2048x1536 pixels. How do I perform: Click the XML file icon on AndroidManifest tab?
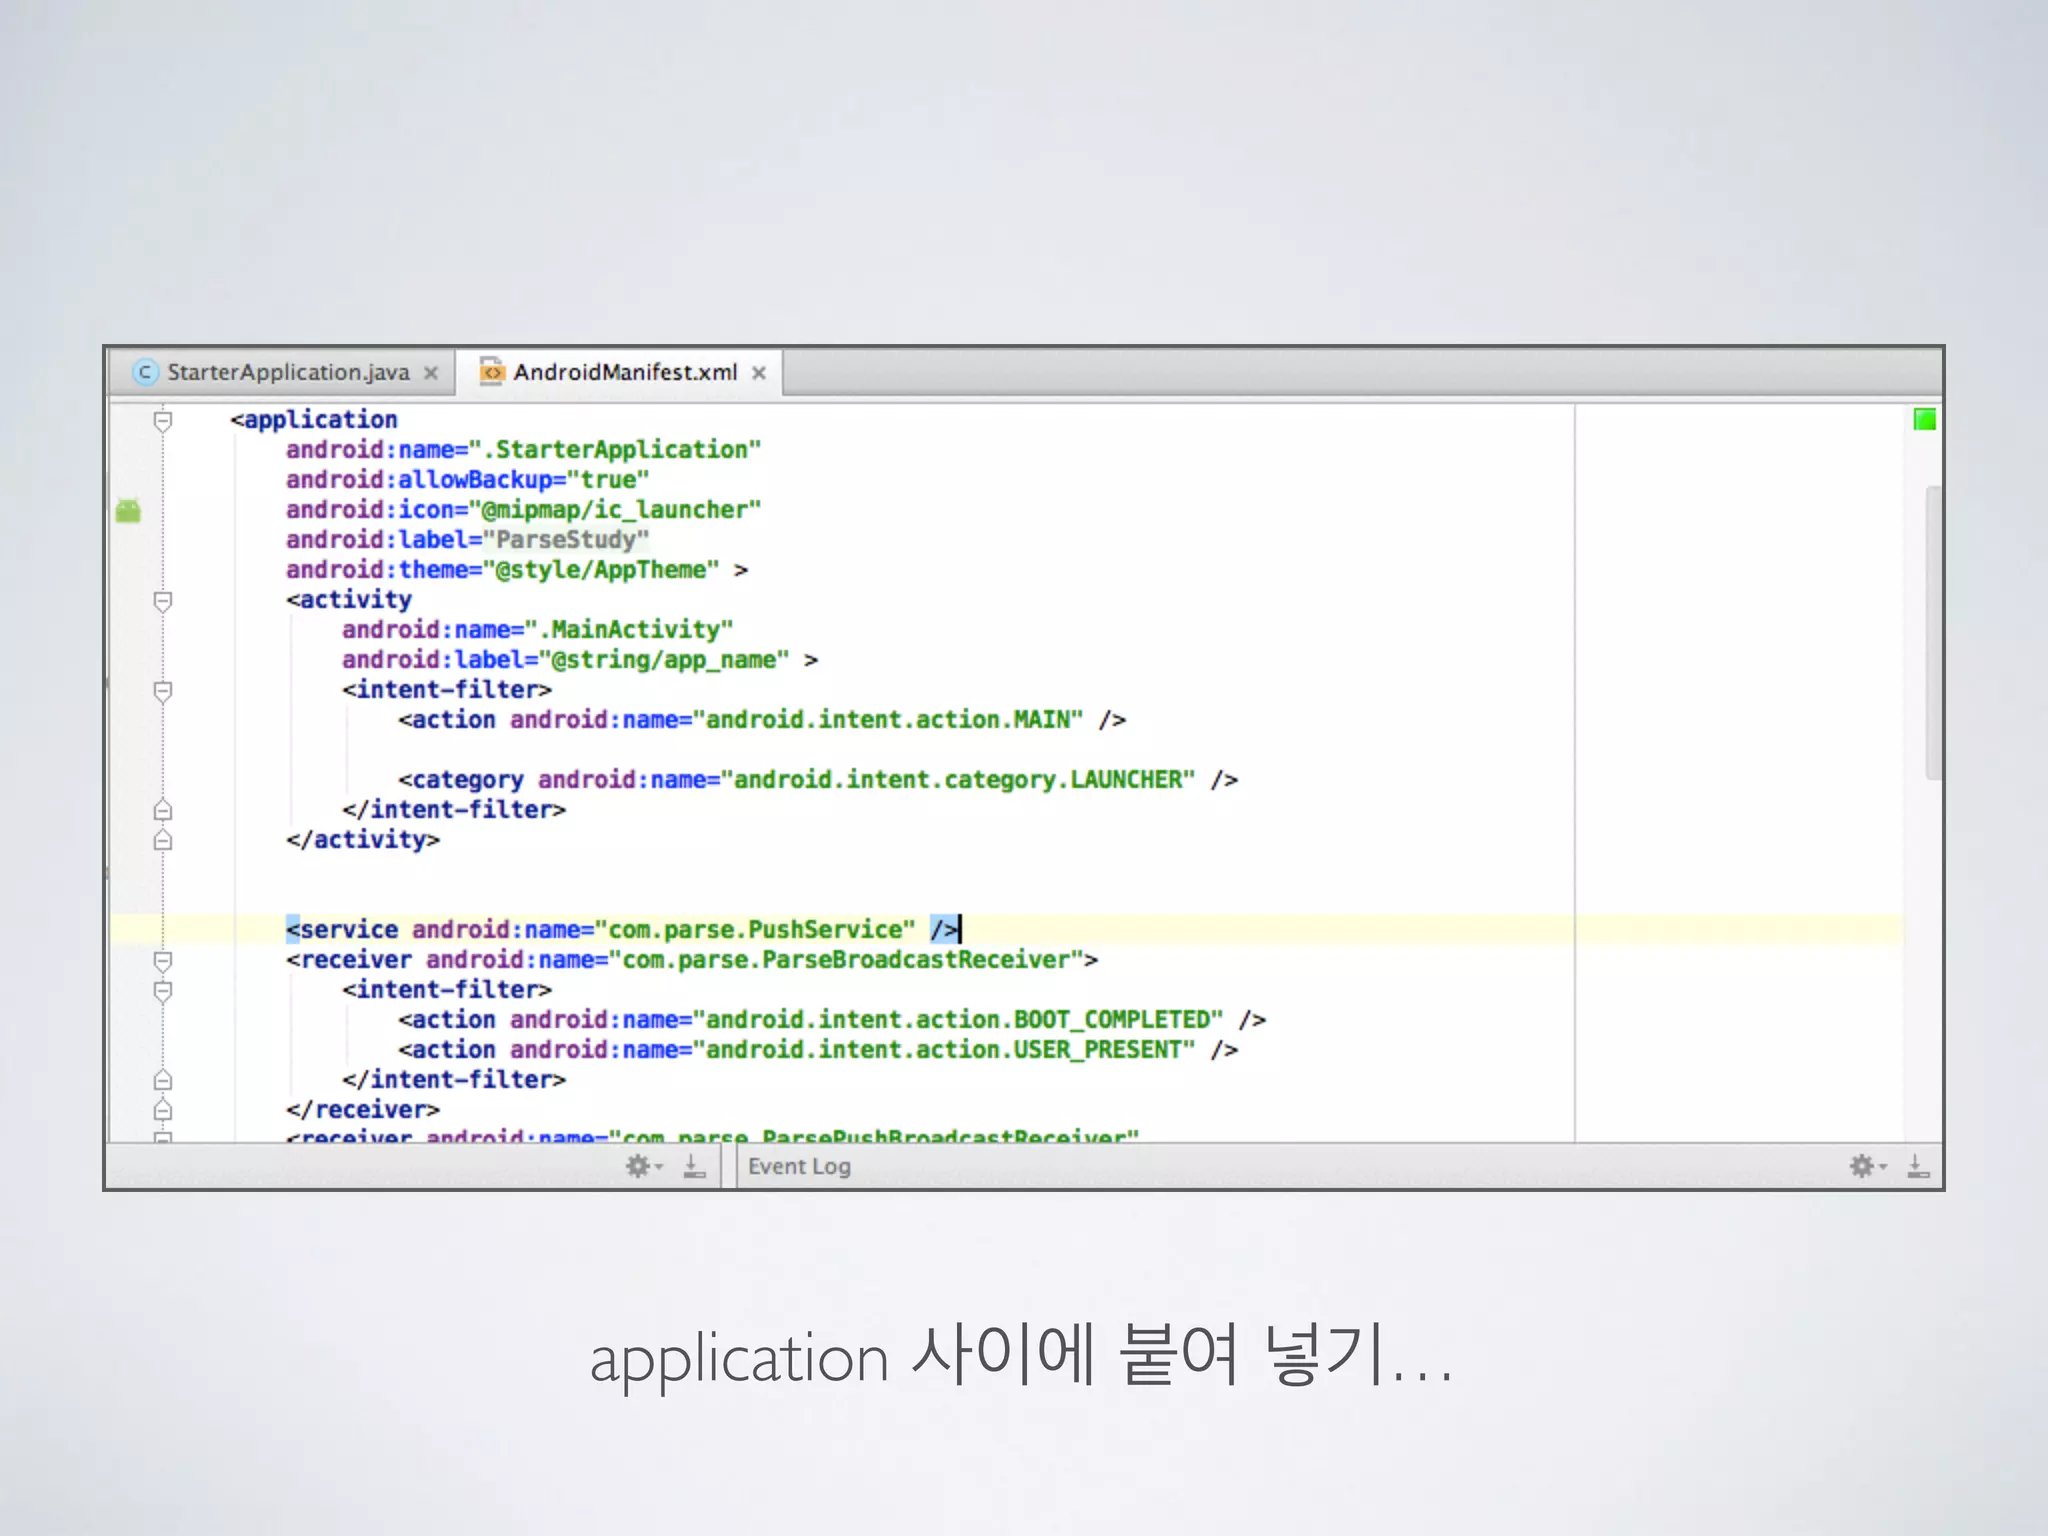pyautogui.click(x=492, y=371)
